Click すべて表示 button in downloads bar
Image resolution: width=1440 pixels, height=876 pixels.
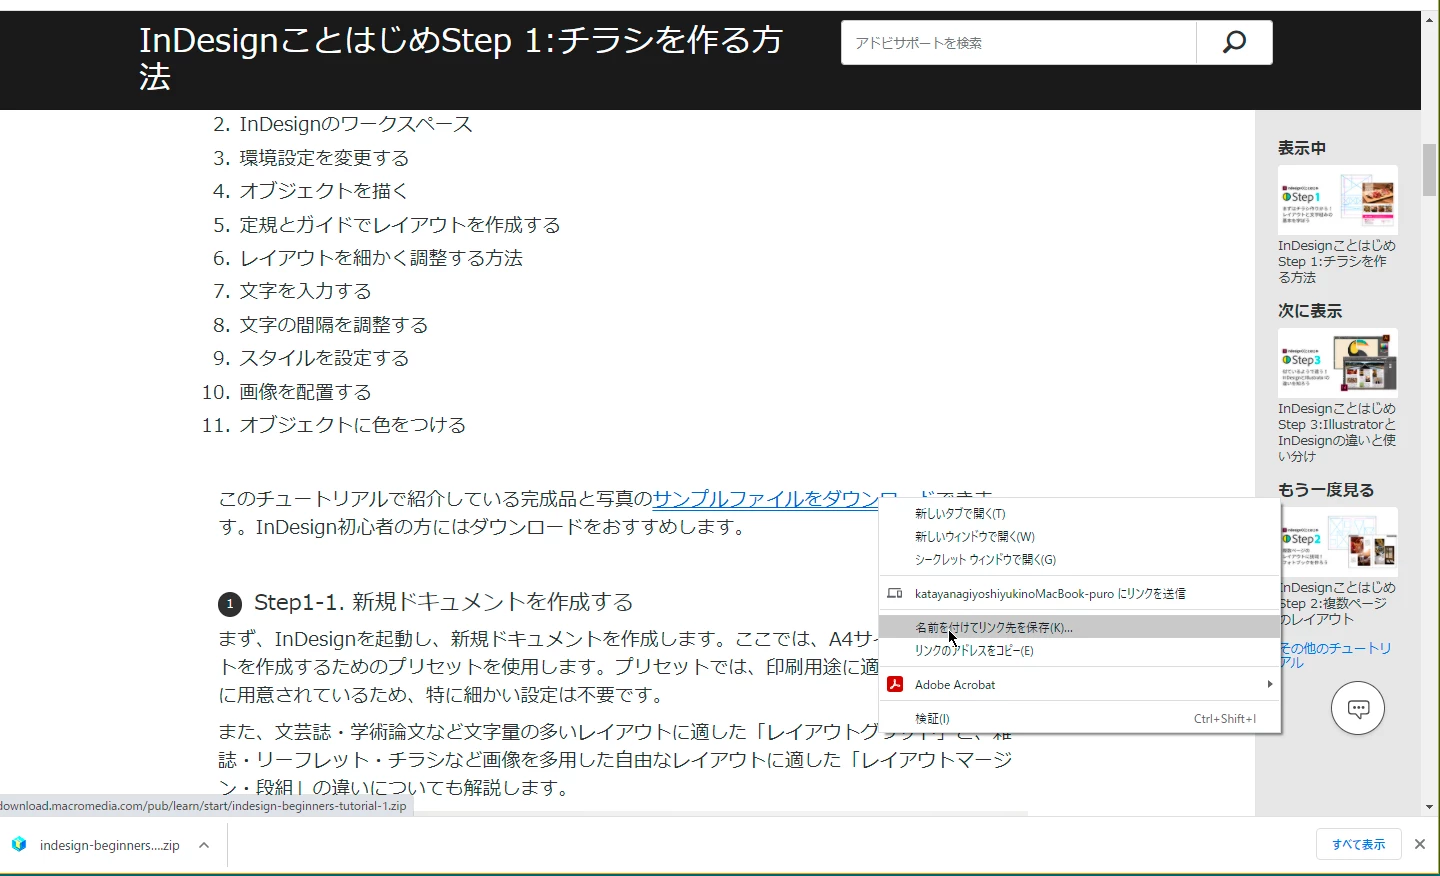pos(1358,845)
